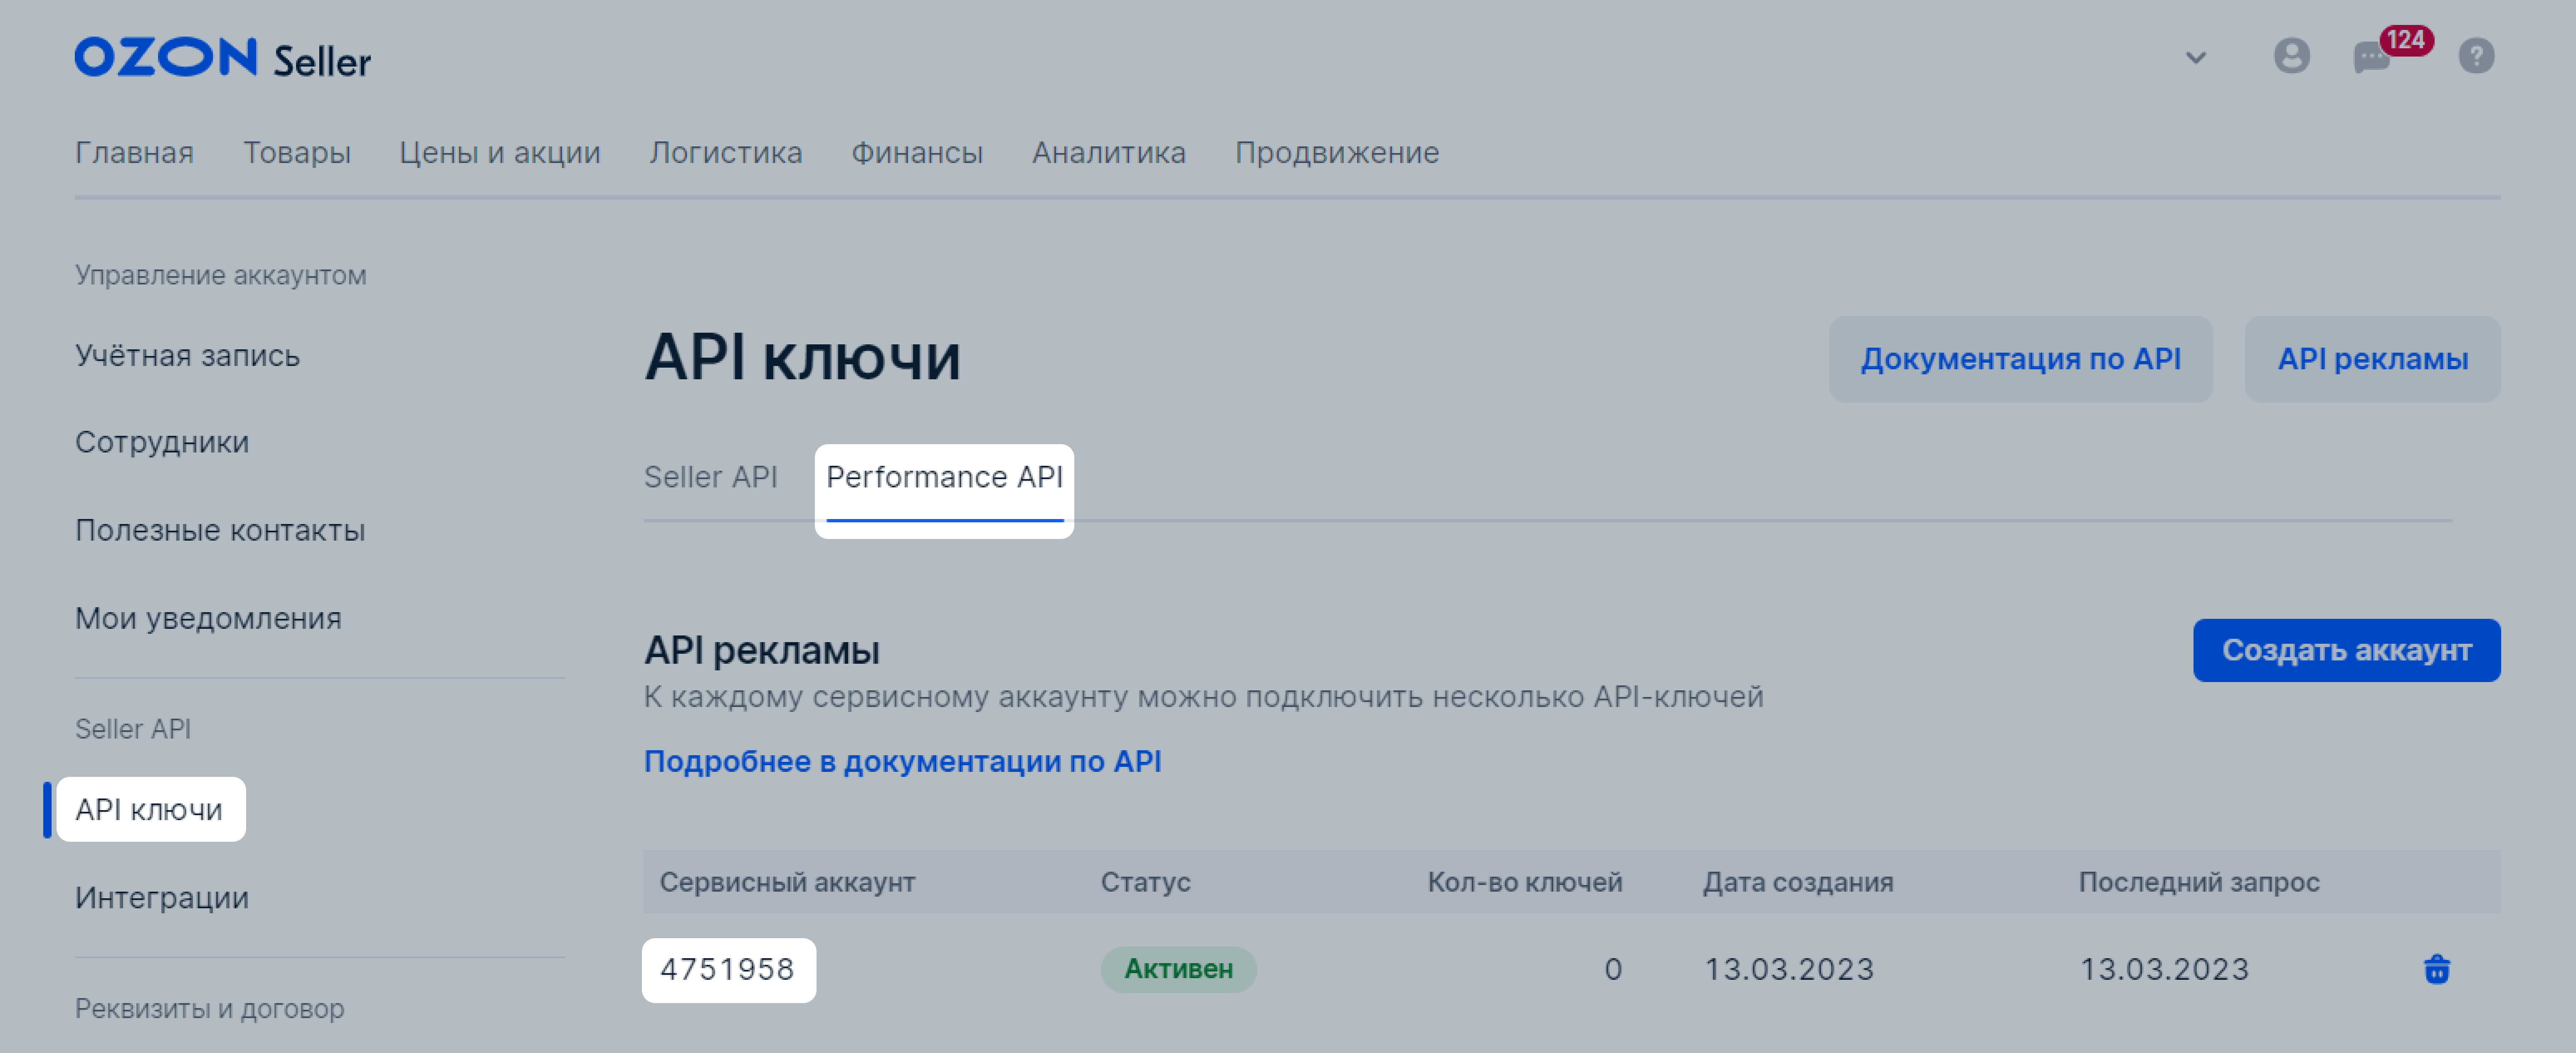Viewport: 2576px width, 1053px height.
Task: Open the chat messages icon with 124 badge
Action: coord(2371,58)
